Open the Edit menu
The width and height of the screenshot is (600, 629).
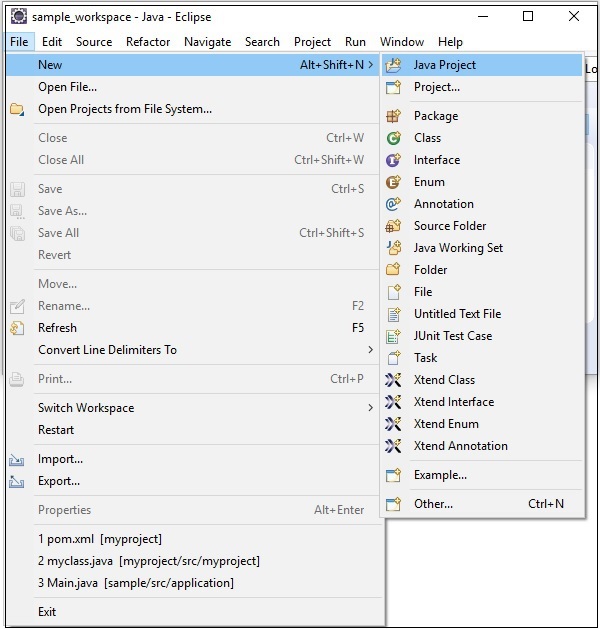pos(52,42)
